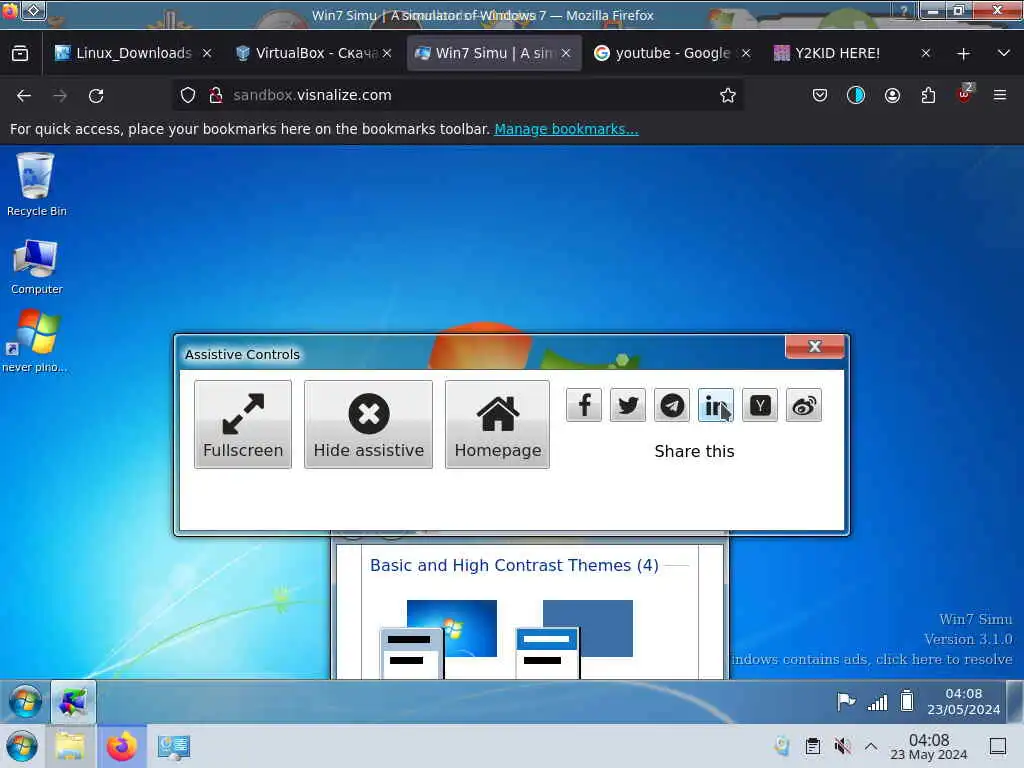Open the Firefox account icon
The height and width of the screenshot is (768, 1024).
click(892, 96)
